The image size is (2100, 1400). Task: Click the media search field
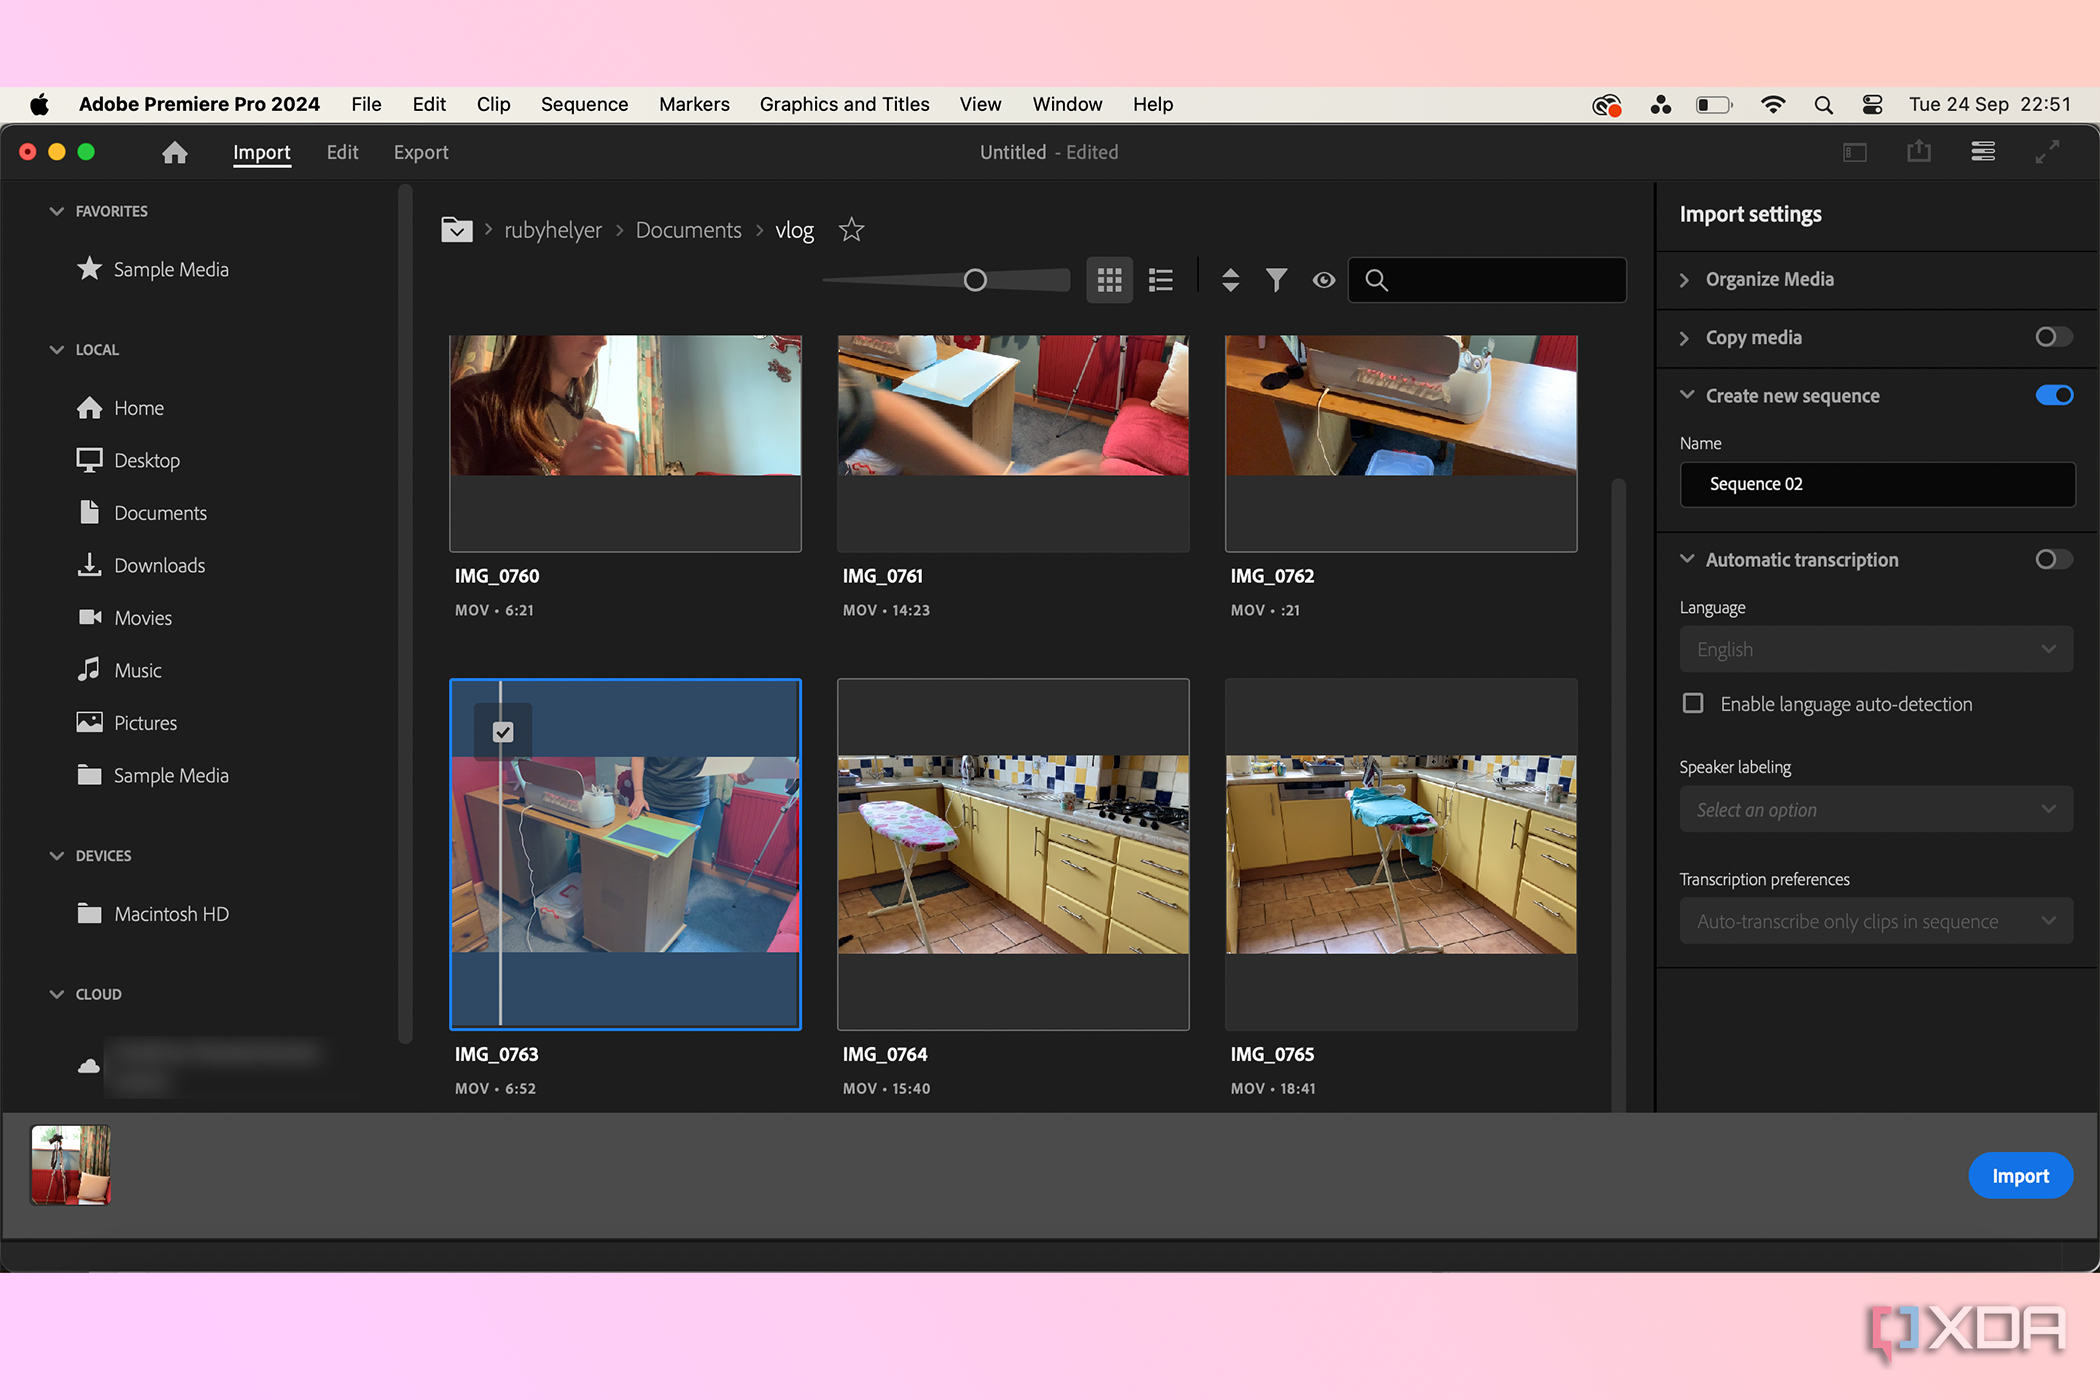tap(1487, 280)
